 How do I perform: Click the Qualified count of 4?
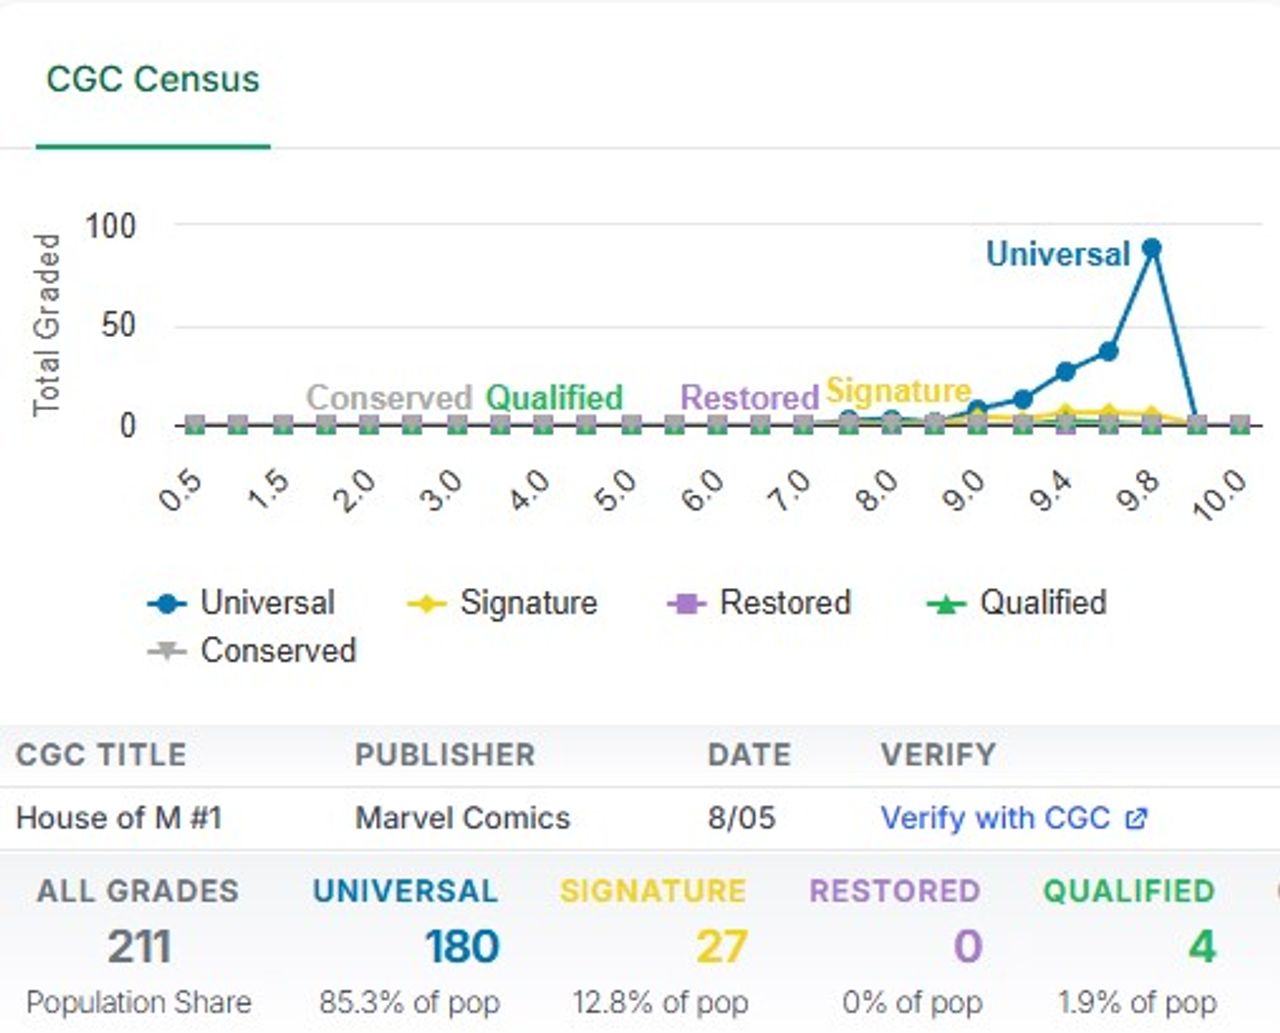(x=1202, y=947)
